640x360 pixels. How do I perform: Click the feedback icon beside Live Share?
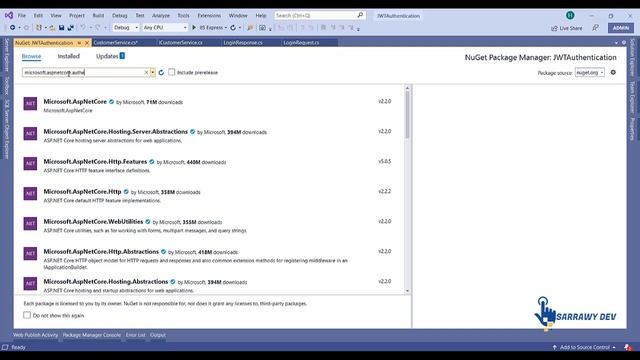coord(596,28)
